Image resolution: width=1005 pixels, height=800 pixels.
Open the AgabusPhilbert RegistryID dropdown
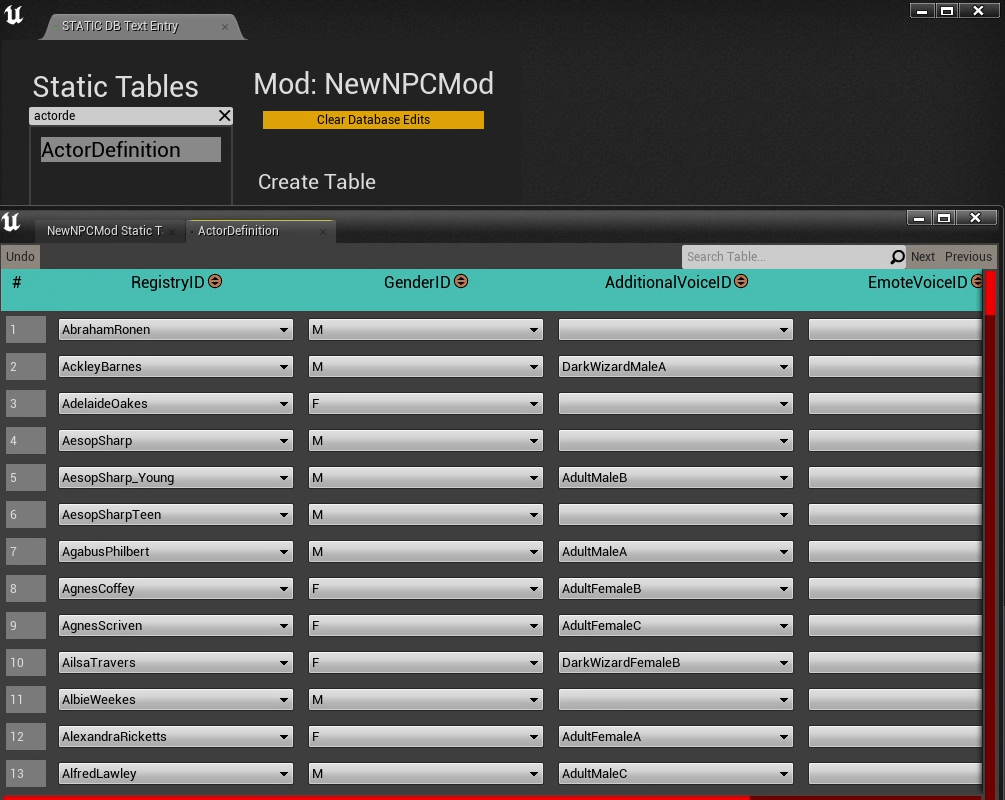click(176, 551)
